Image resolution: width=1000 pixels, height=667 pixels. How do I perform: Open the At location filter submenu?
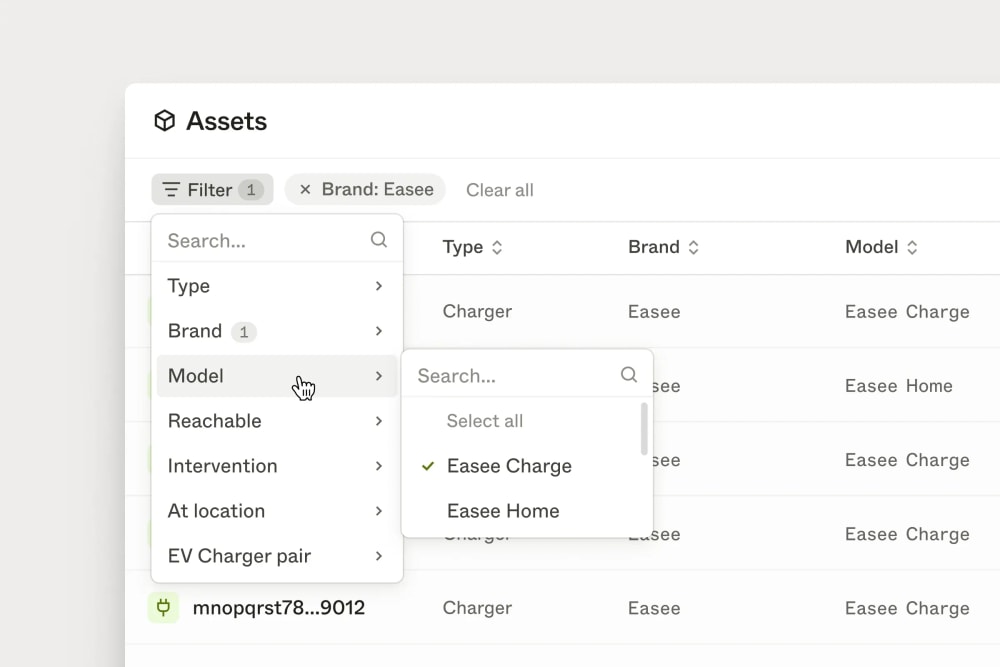(x=277, y=511)
